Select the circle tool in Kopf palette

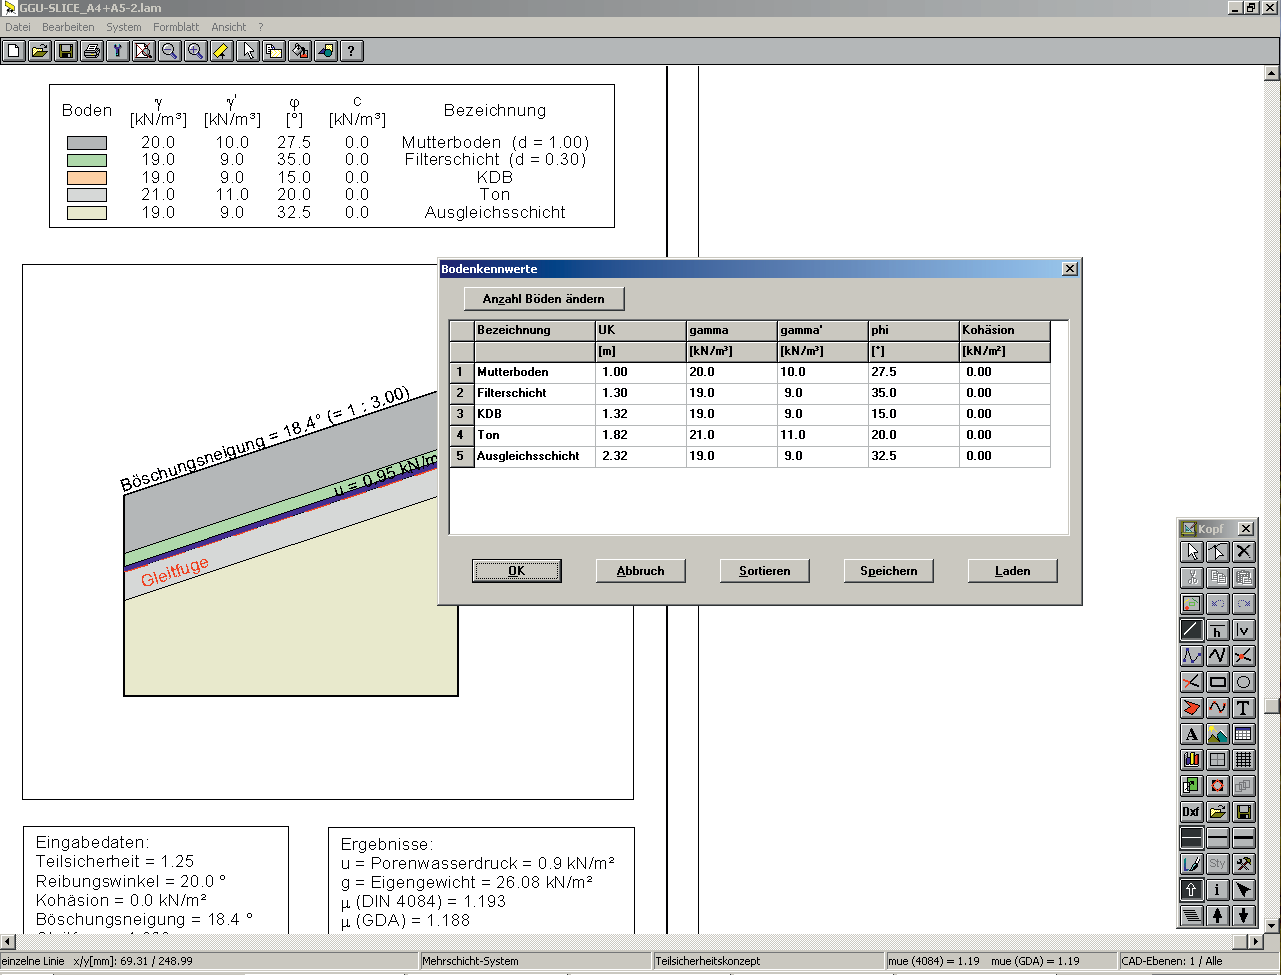pos(1244,682)
